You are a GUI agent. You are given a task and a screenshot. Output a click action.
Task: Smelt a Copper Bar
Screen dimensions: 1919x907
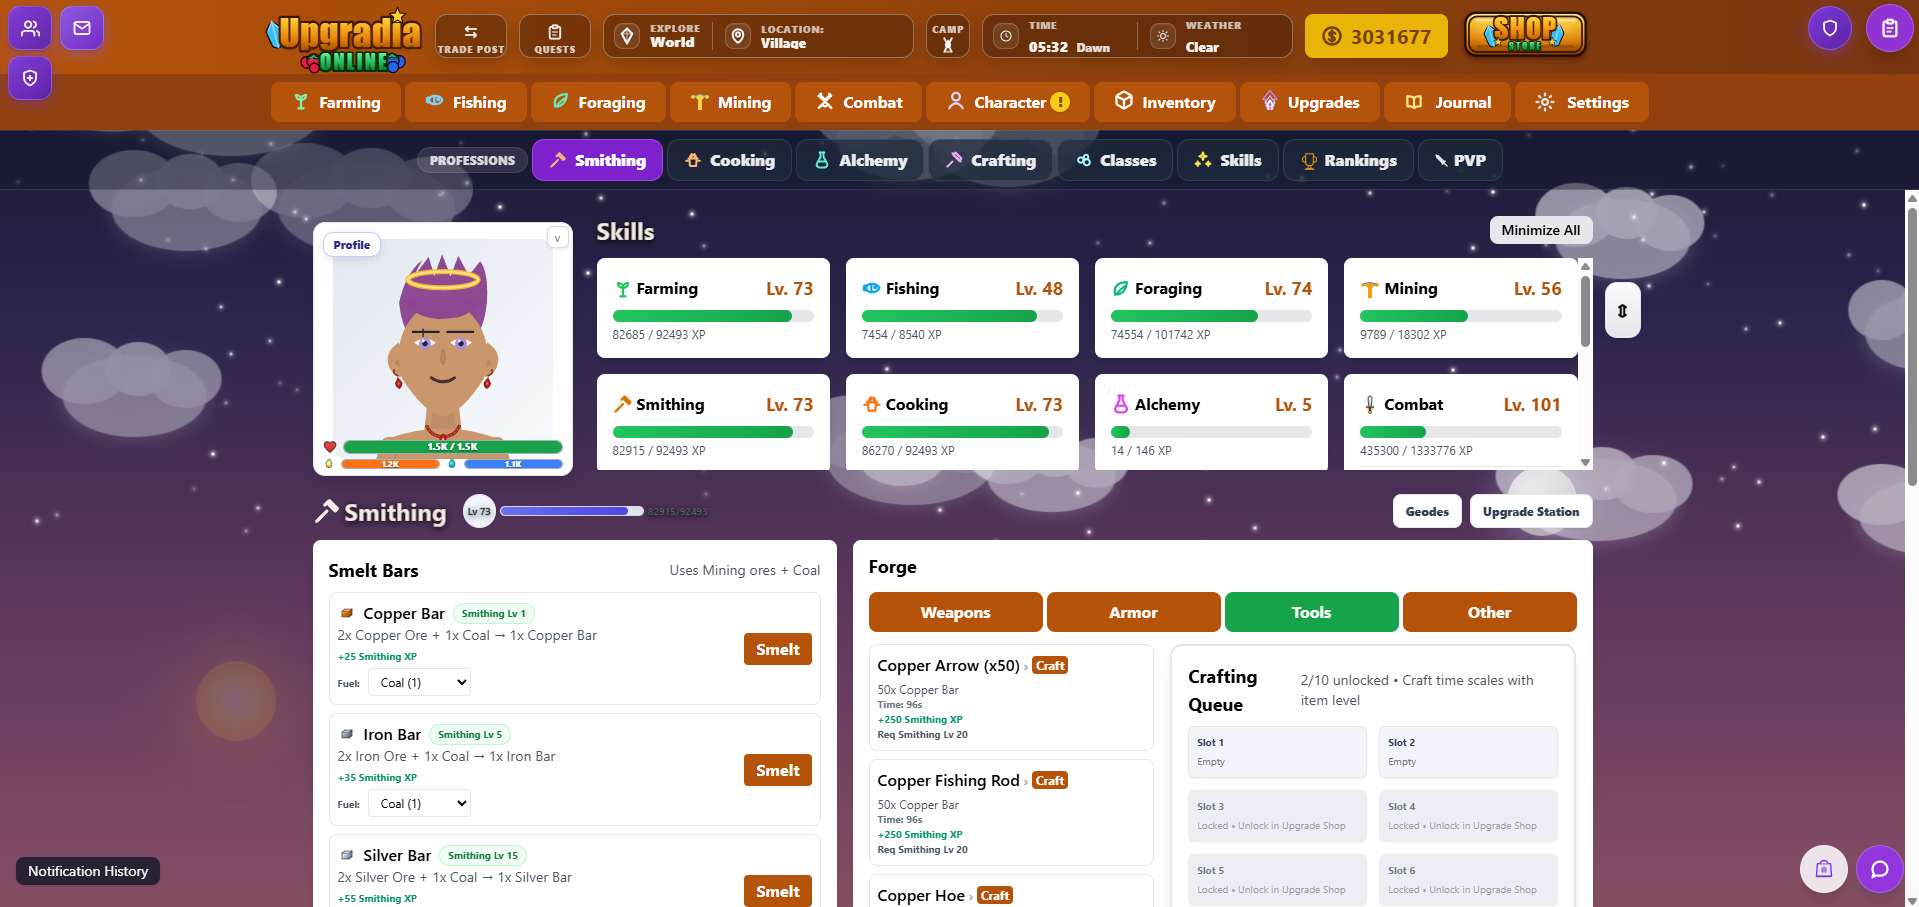pos(777,650)
